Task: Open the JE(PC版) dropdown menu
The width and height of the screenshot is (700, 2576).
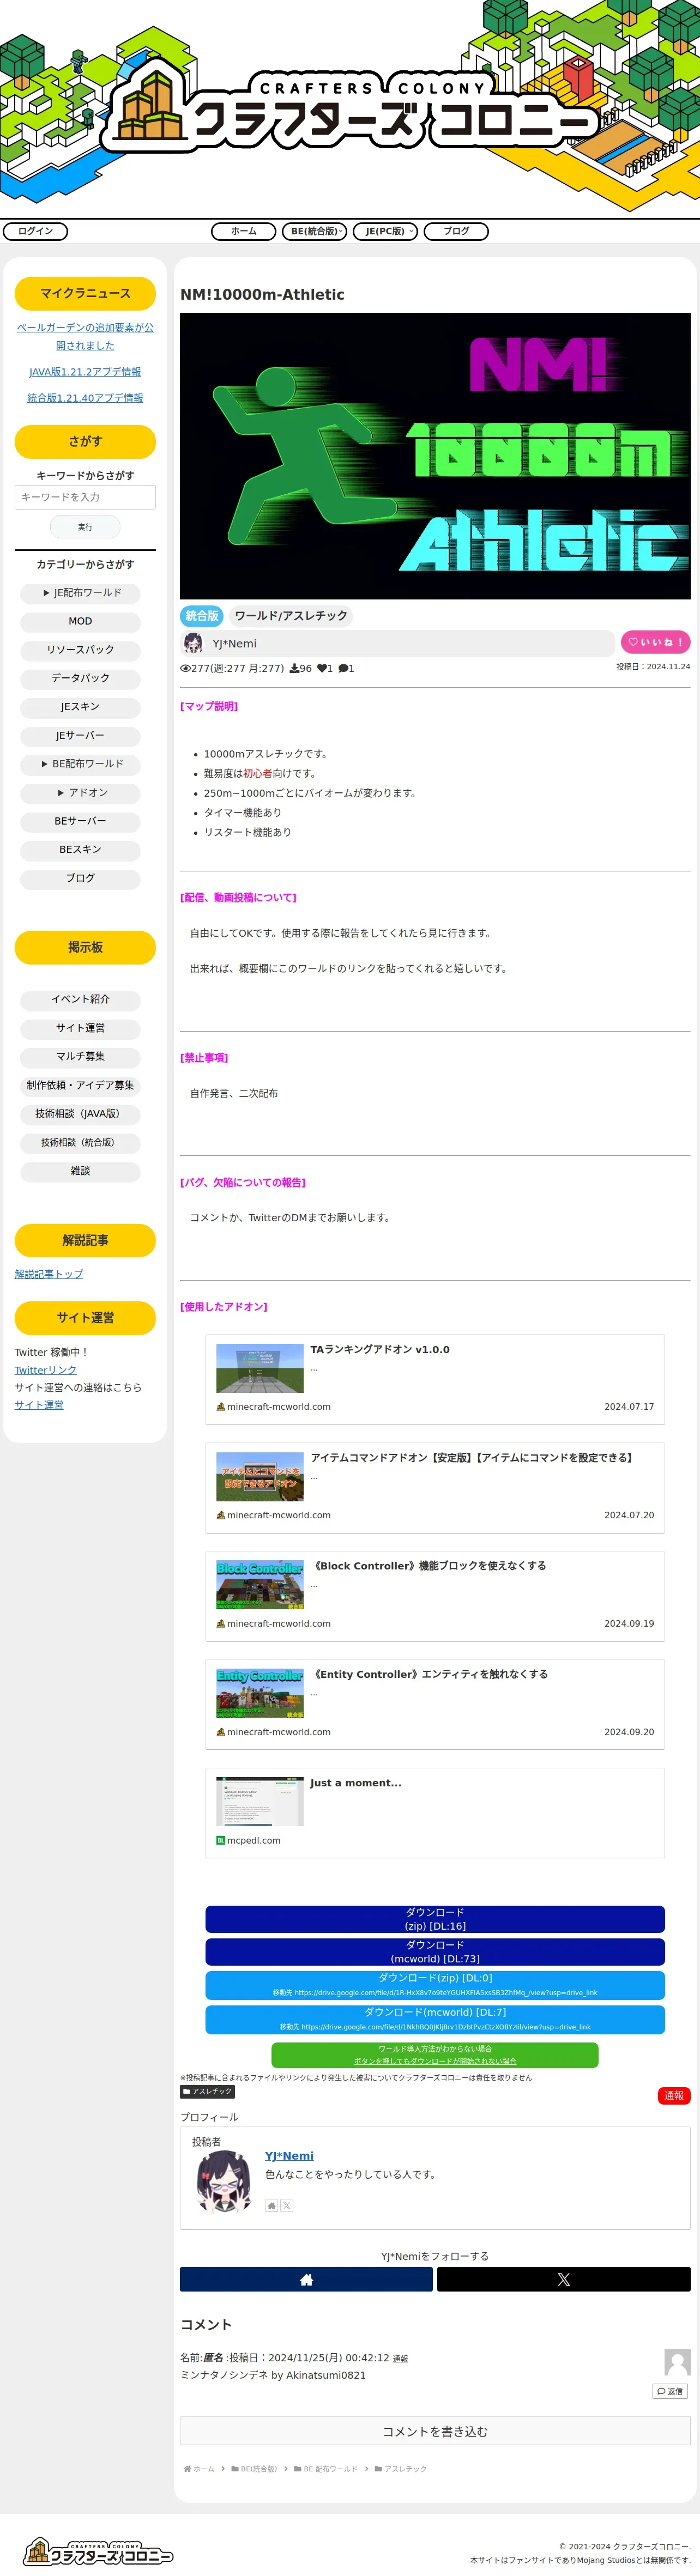Action: point(385,231)
